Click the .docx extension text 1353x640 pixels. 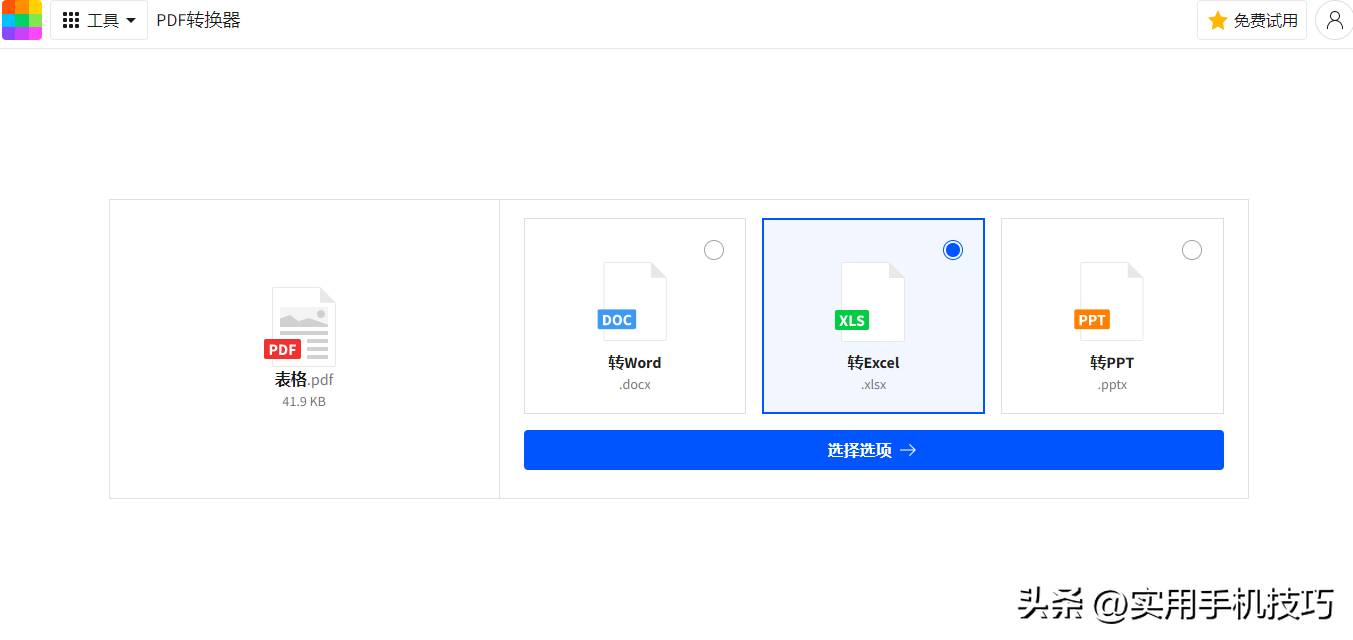click(x=635, y=385)
